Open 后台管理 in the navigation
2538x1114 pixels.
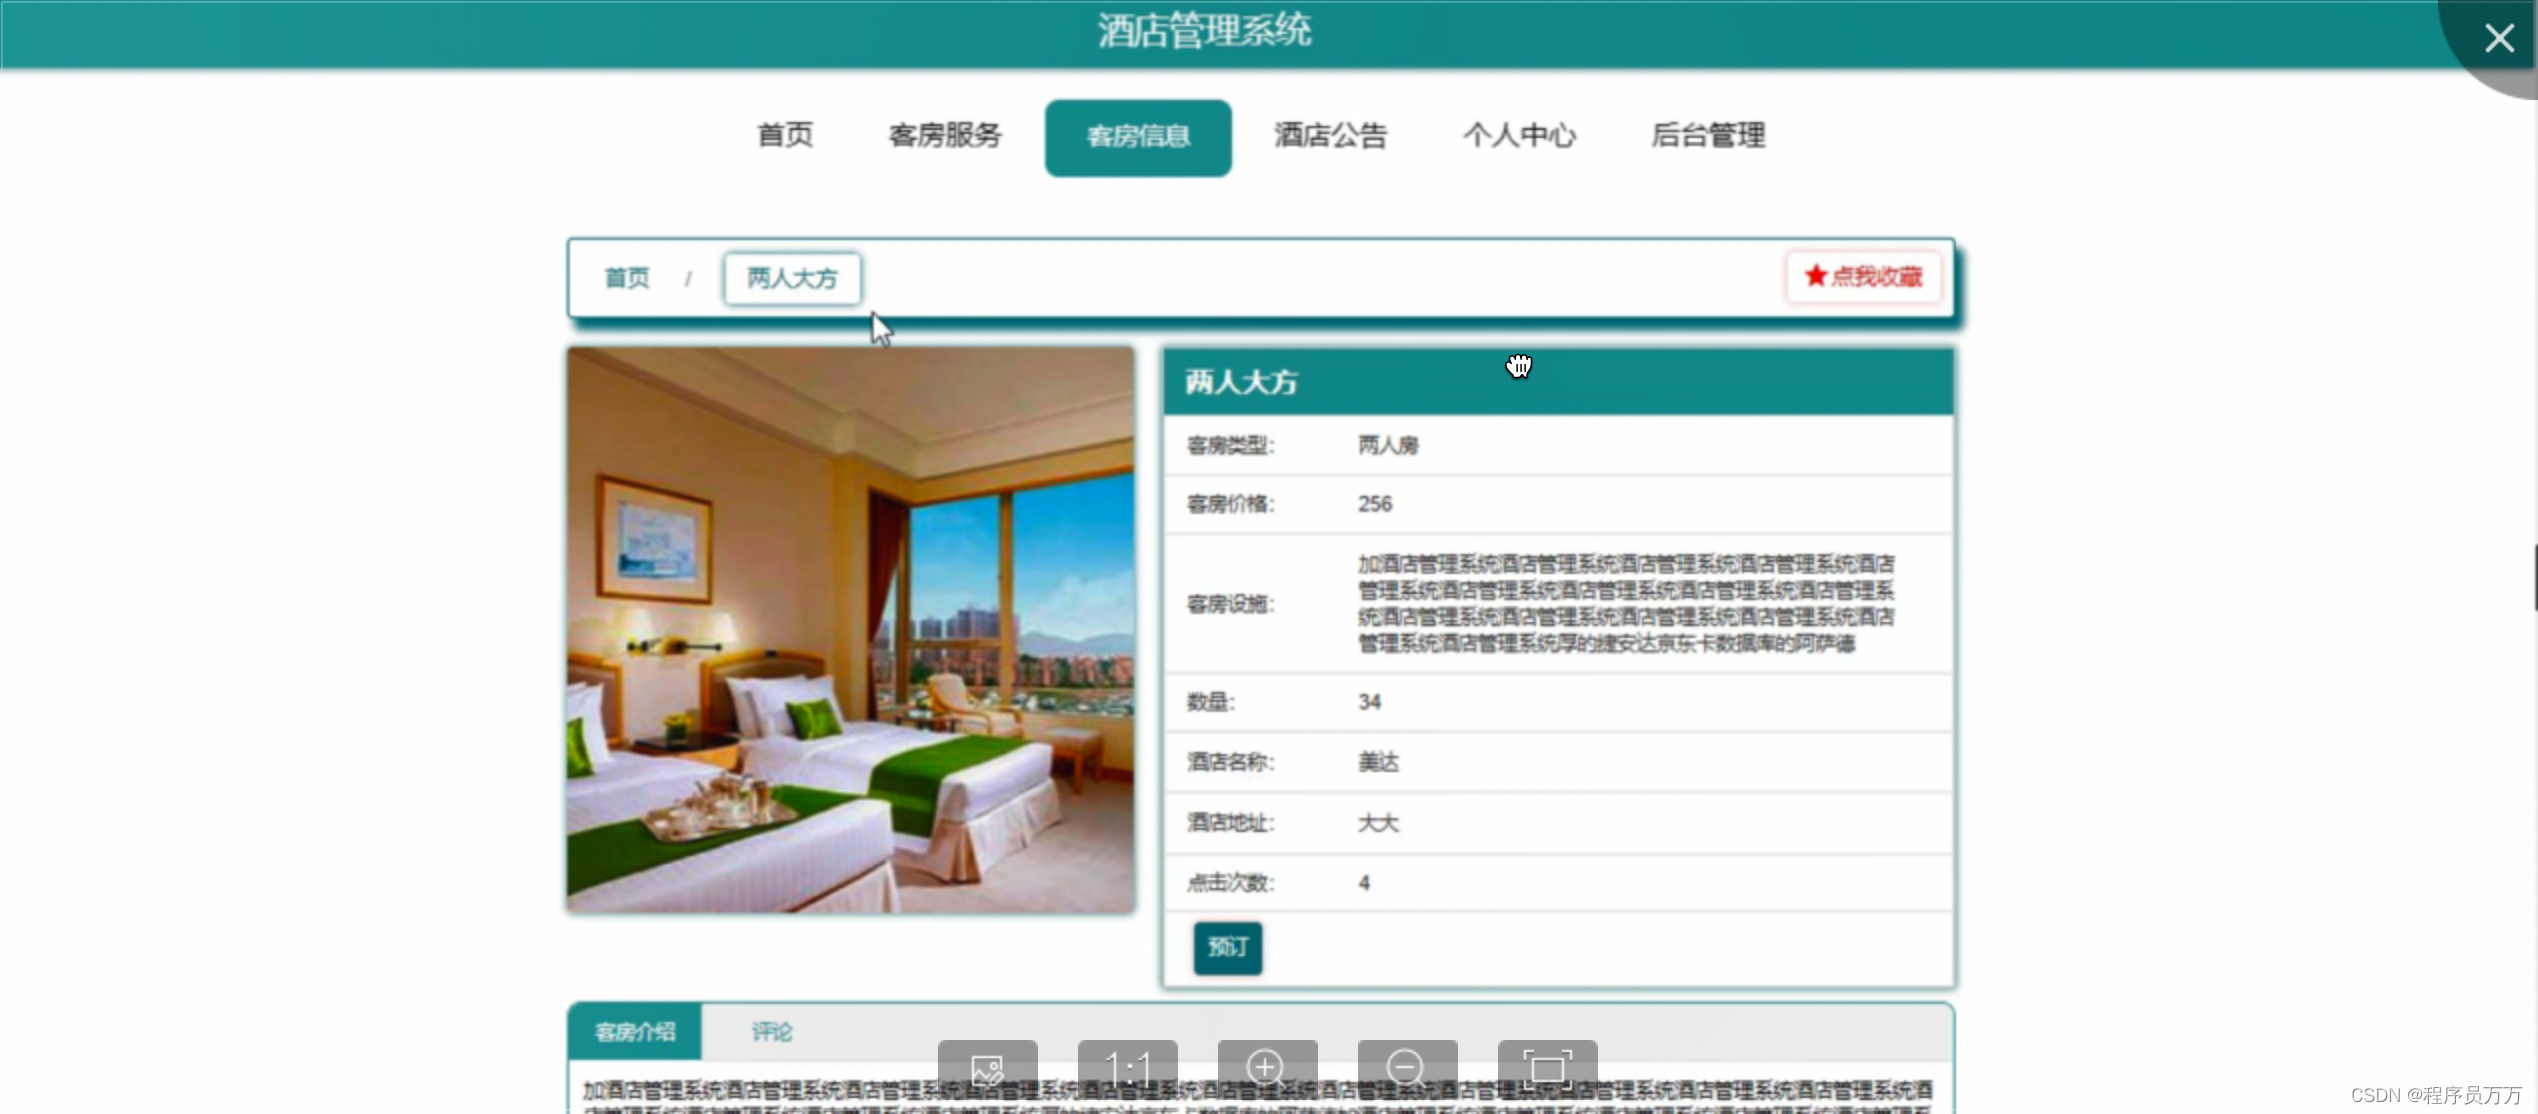click(1708, 135)
